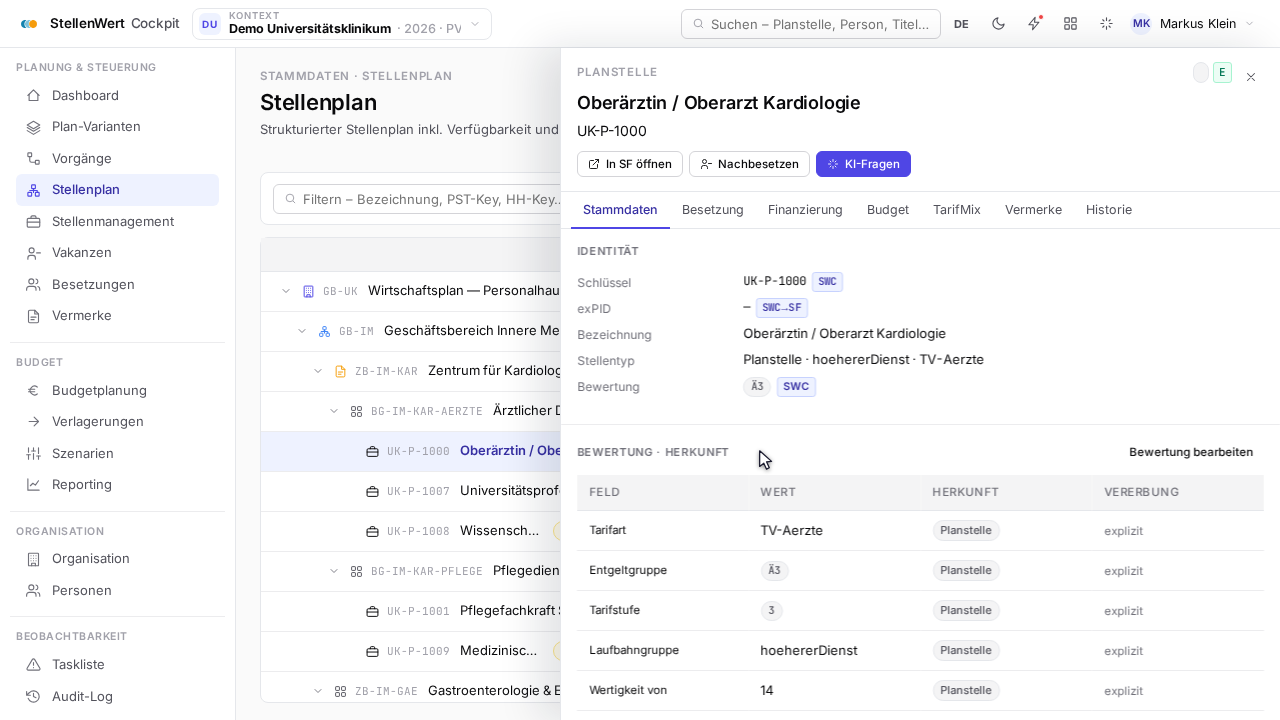The image size is (1280, 720).
Task: Open the TarifMix tab
Action: [x=957, y=210]
